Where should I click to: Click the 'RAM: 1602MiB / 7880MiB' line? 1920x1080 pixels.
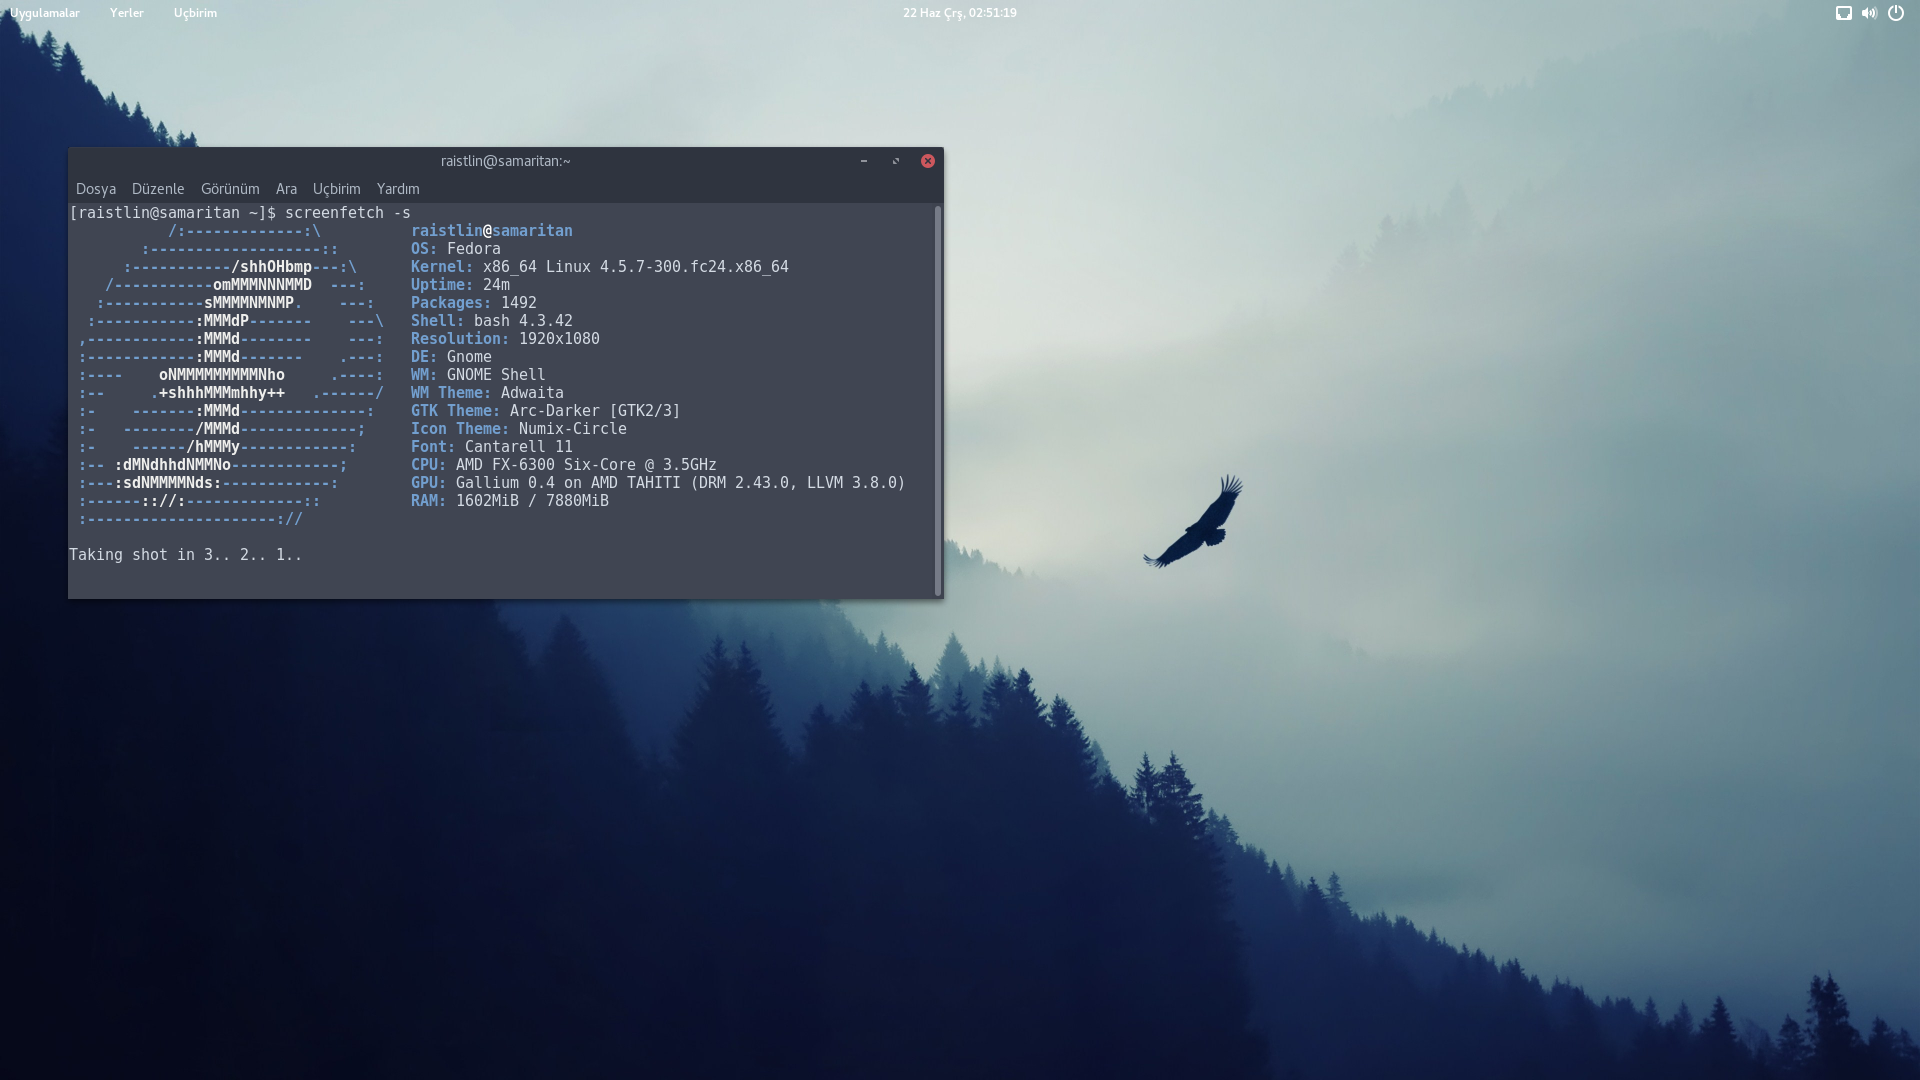click(510, 501)
